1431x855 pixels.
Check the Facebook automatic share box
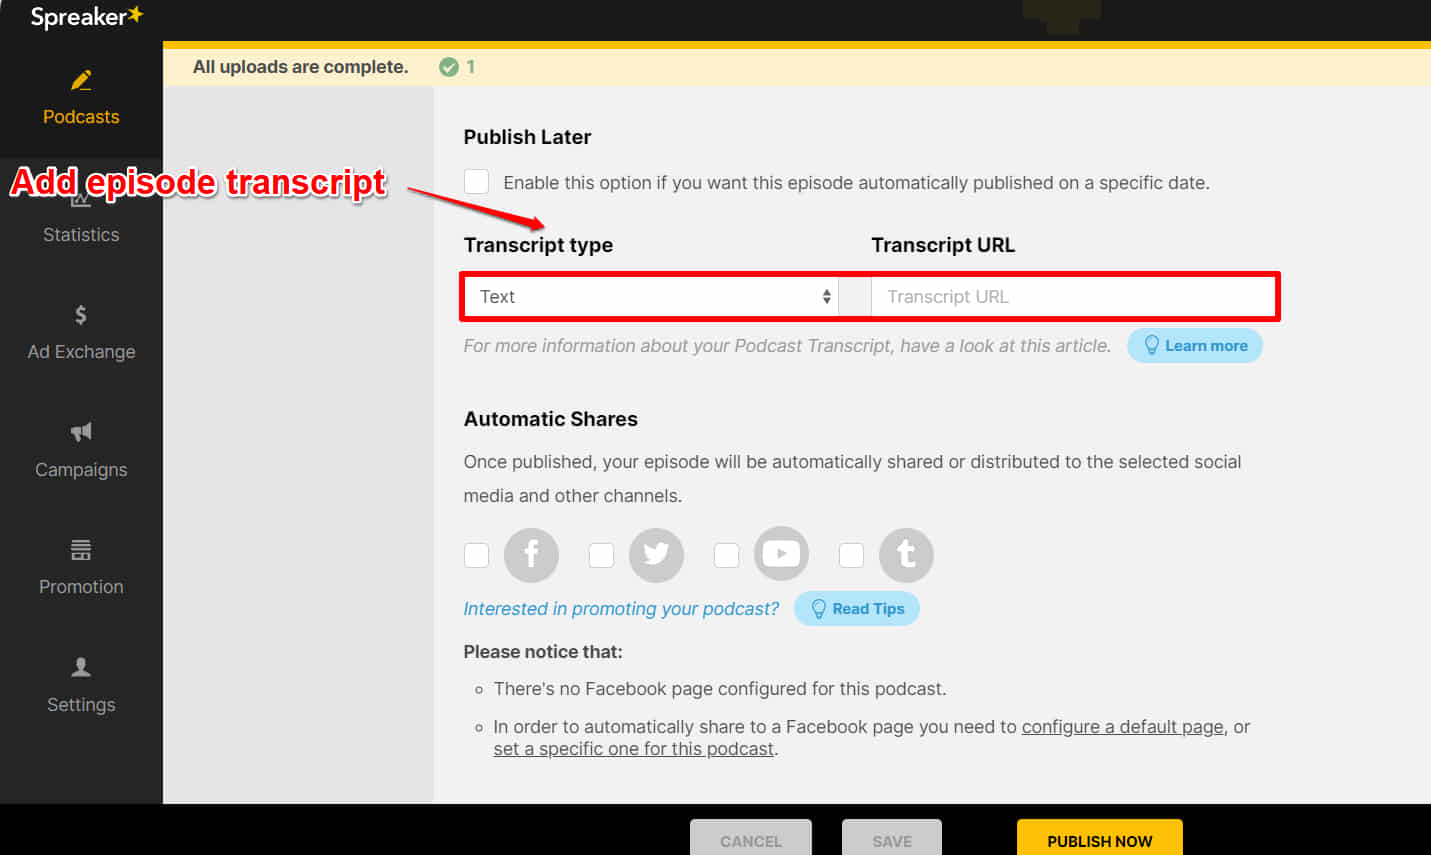(x=476, y=554)
